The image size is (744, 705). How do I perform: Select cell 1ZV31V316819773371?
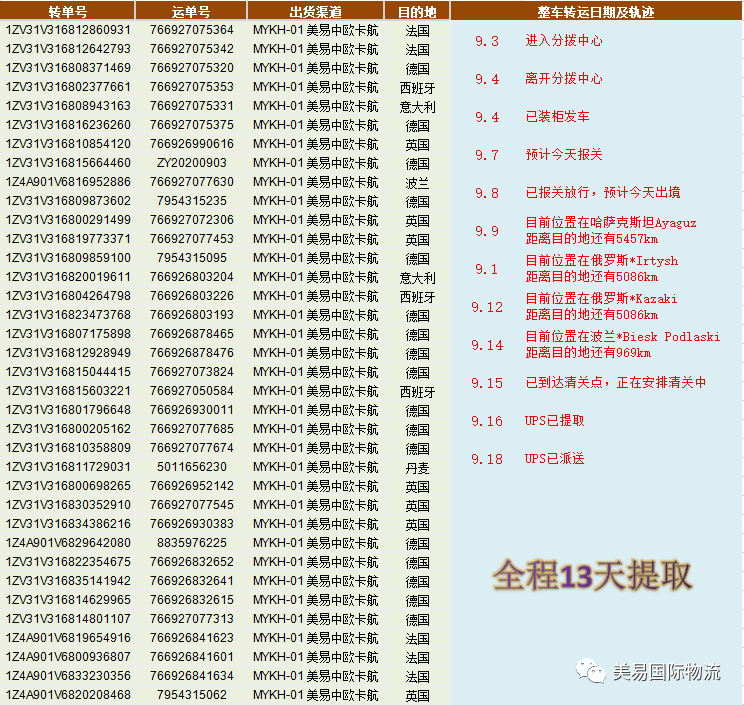pyautogui.click(x=68, y=239)
